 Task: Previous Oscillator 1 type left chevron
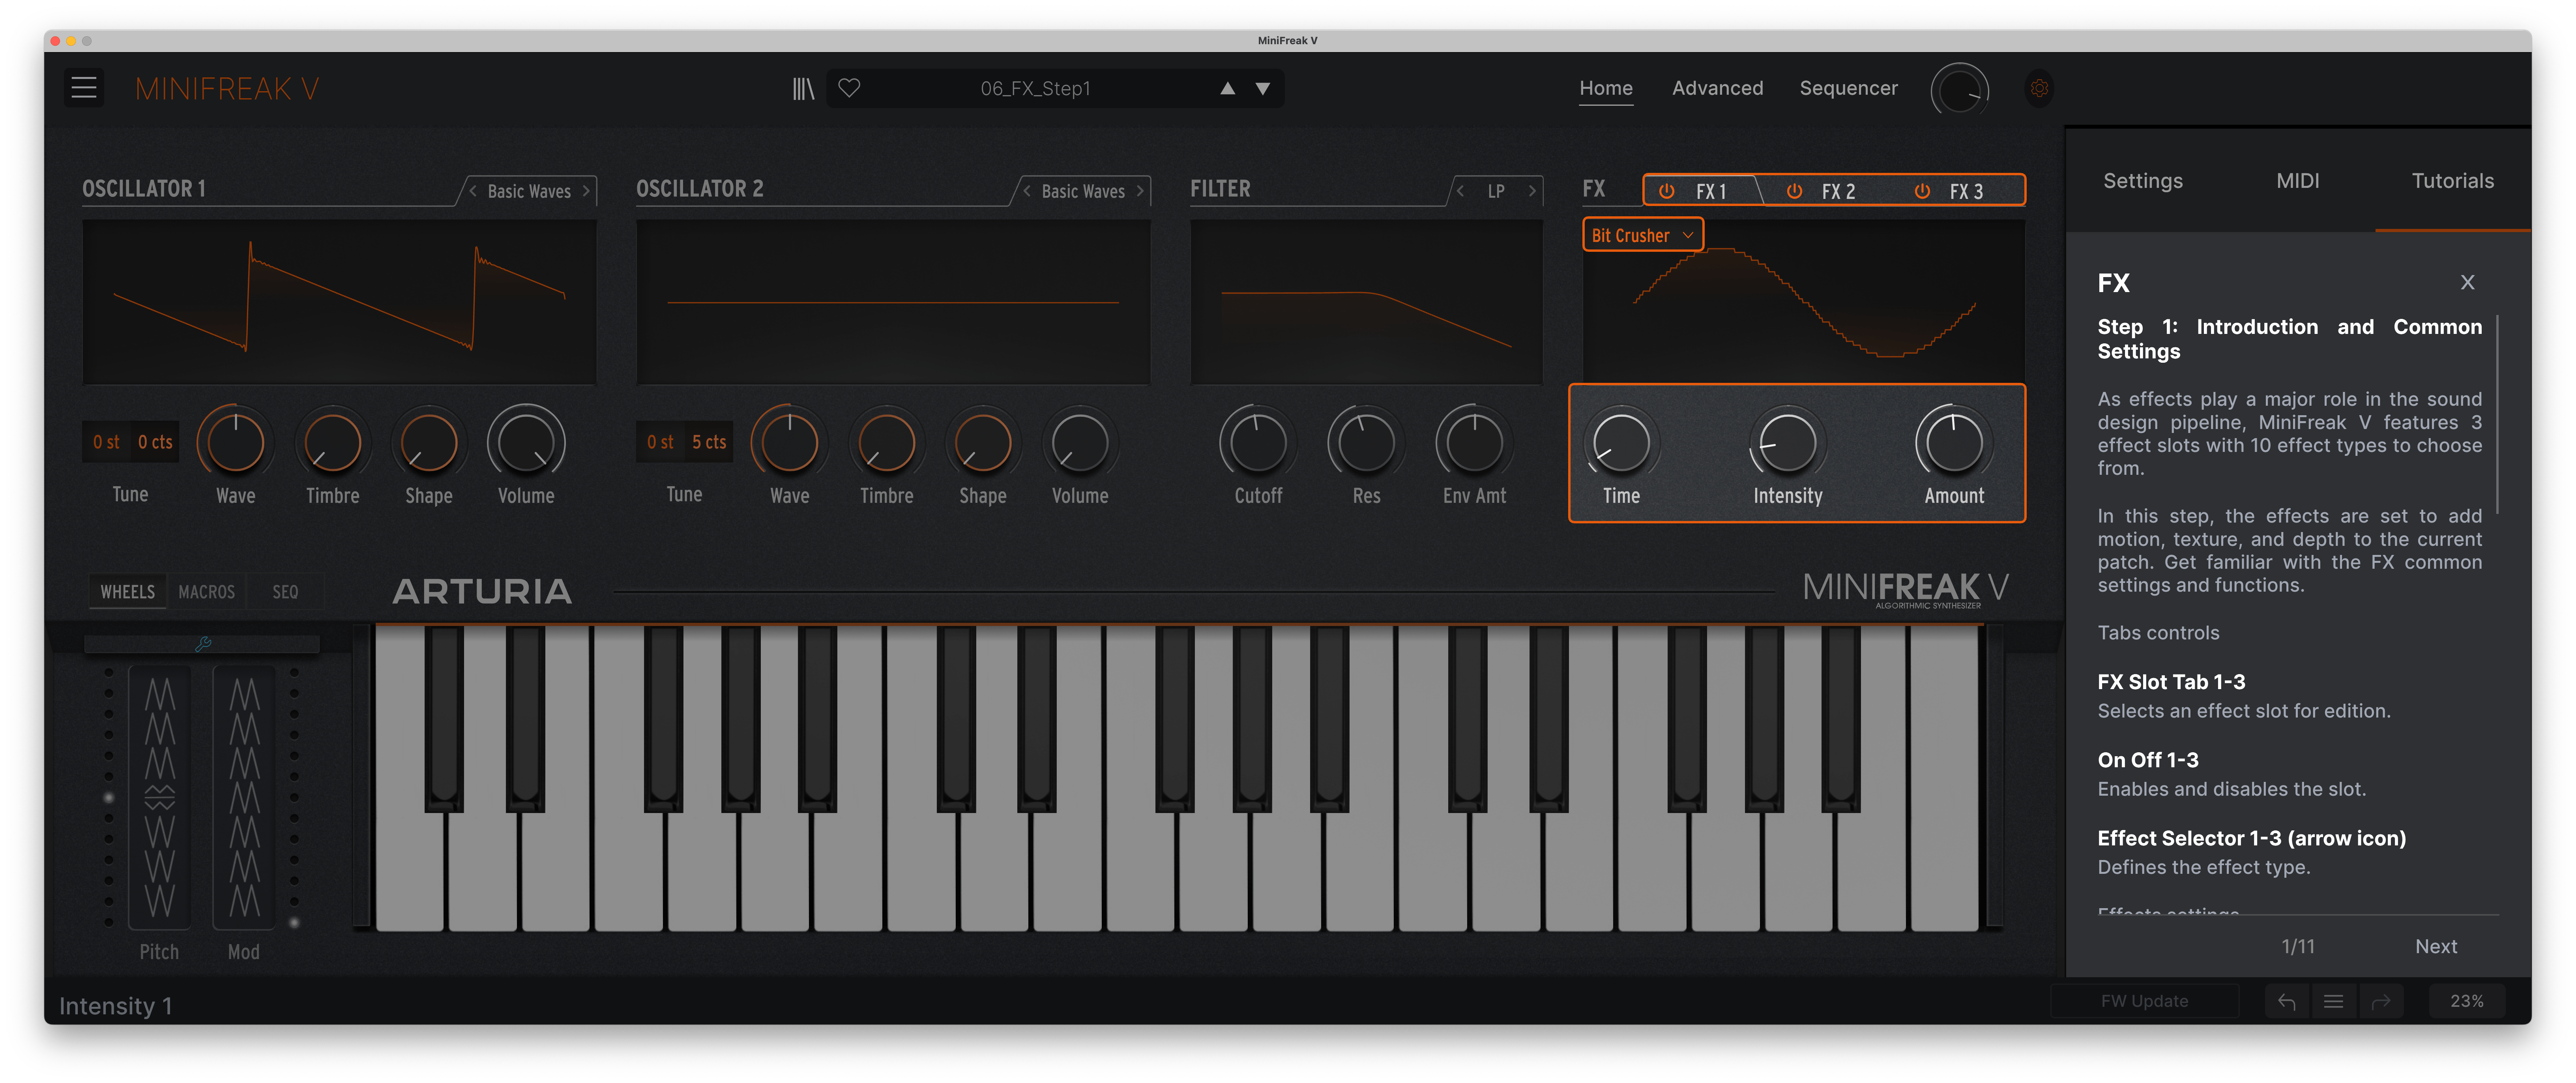473,191
